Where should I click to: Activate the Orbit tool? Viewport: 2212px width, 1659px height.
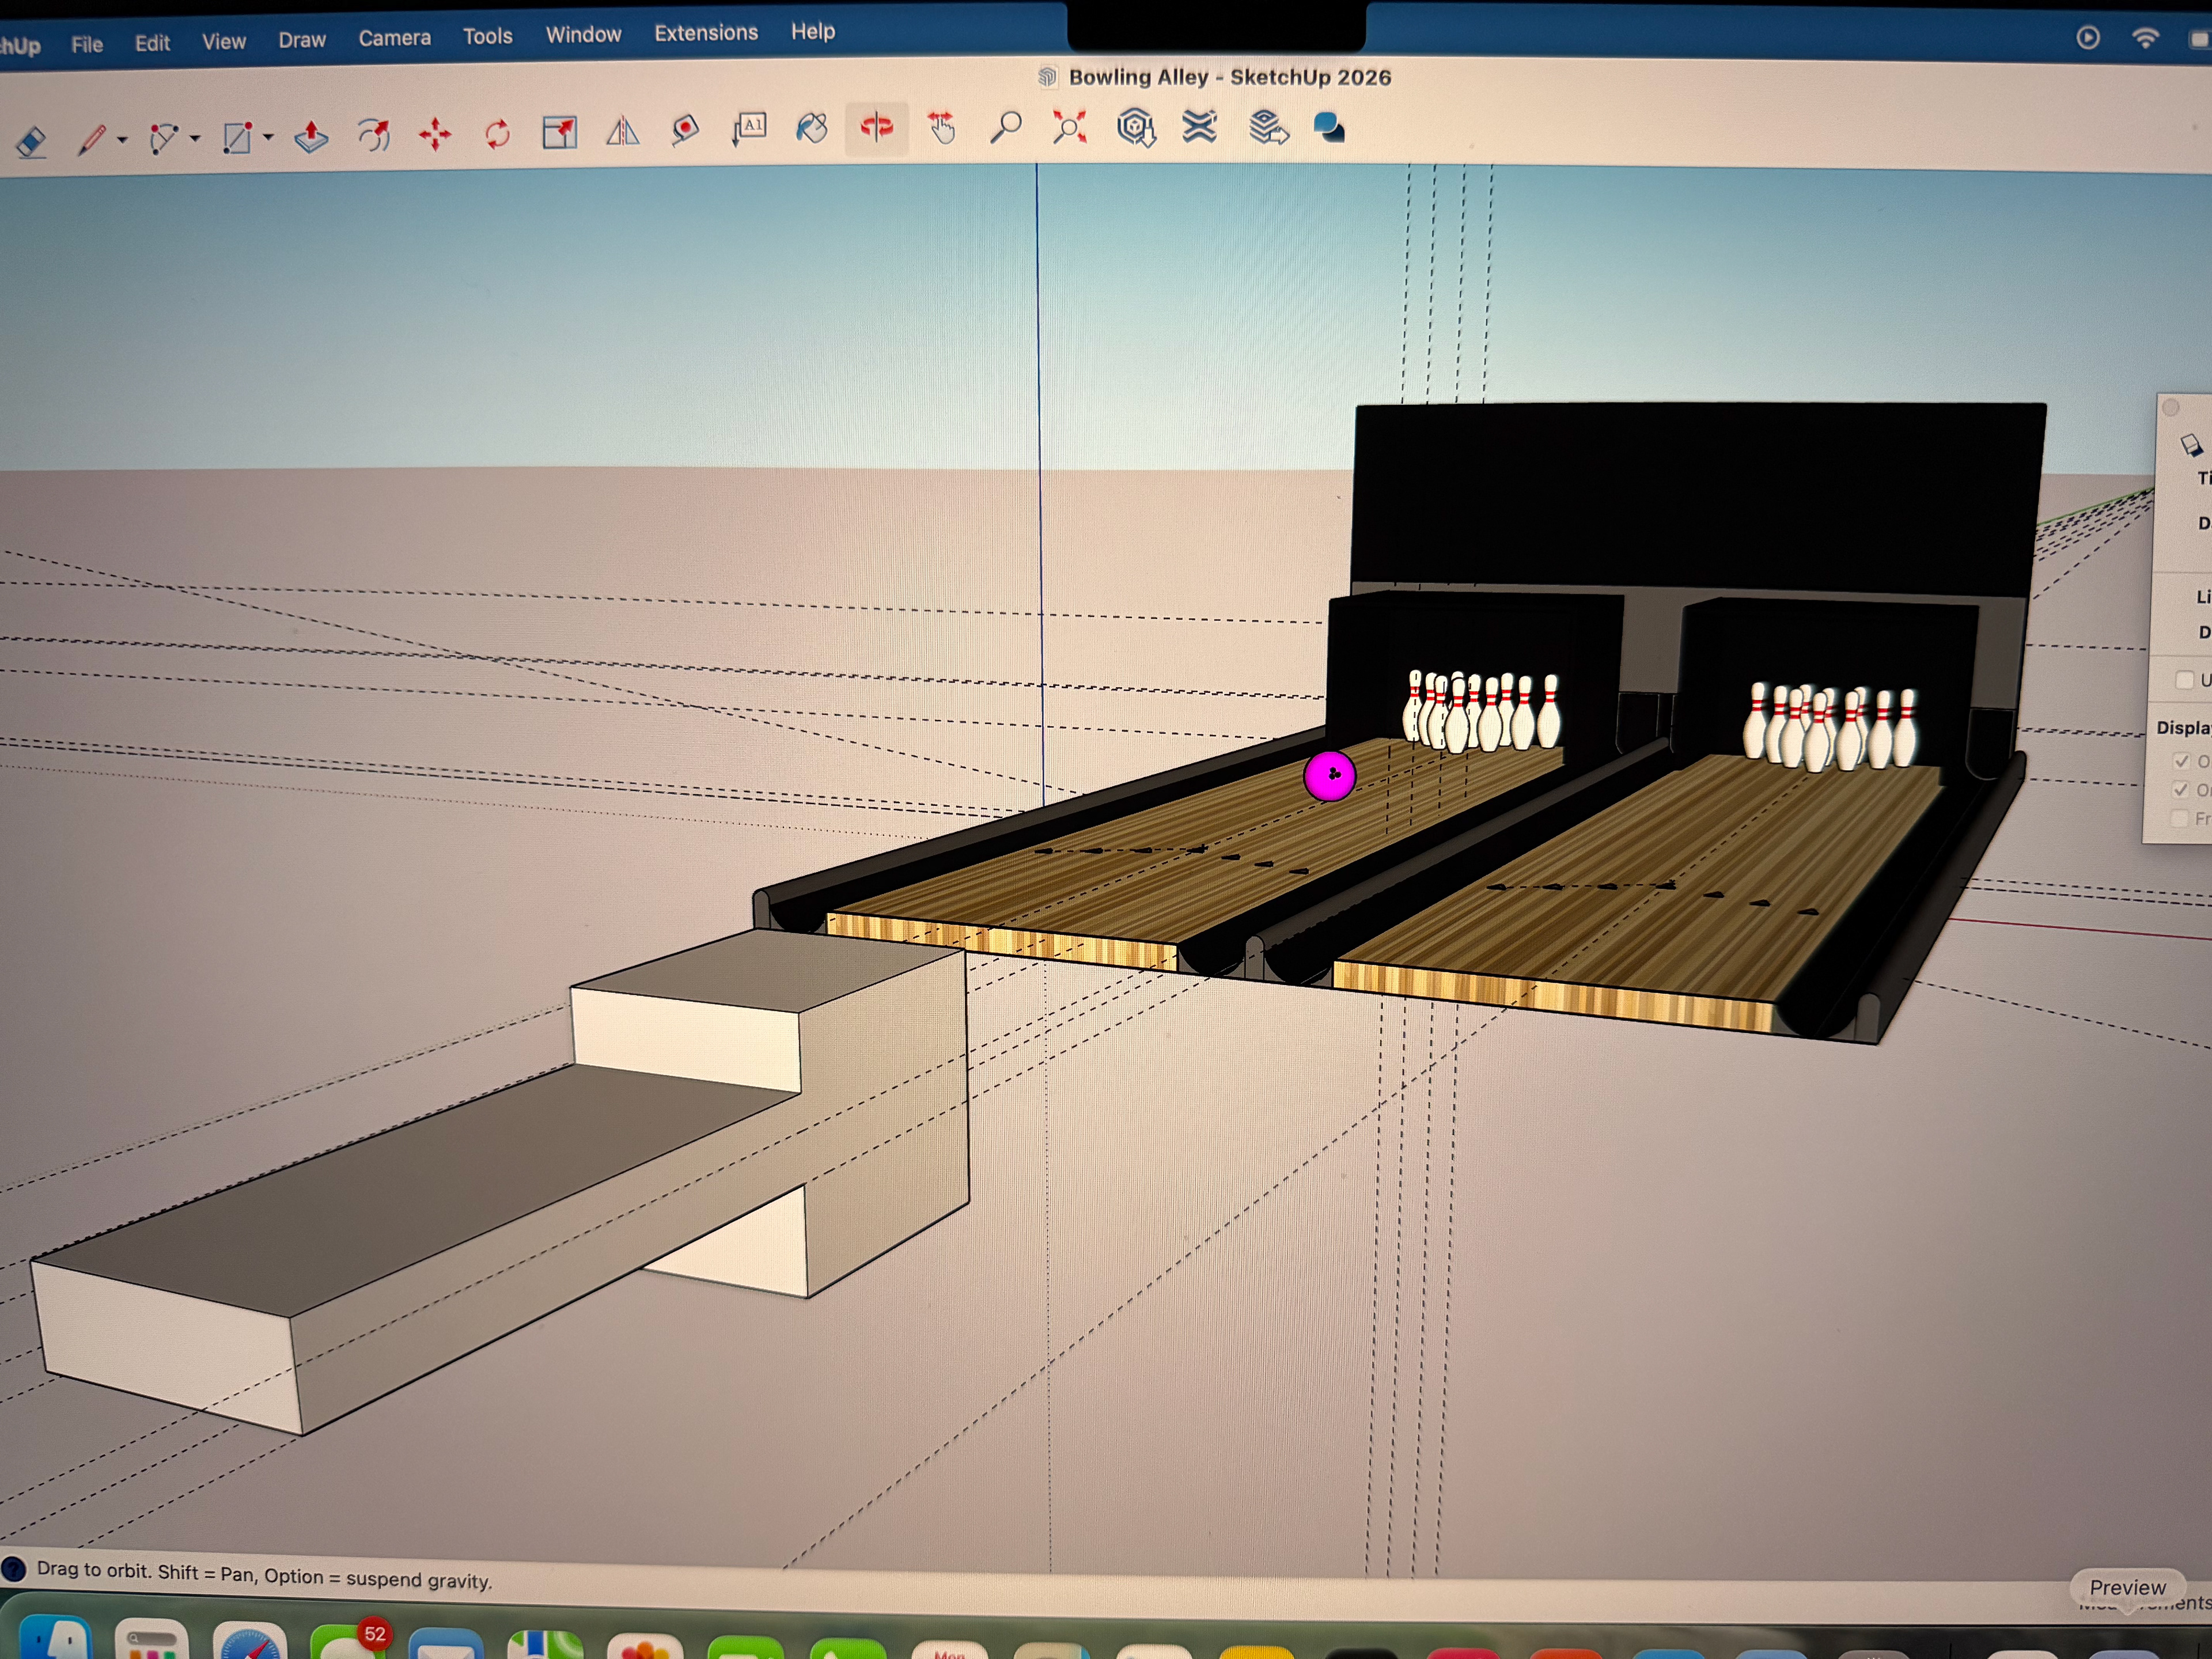pos(876,127)
